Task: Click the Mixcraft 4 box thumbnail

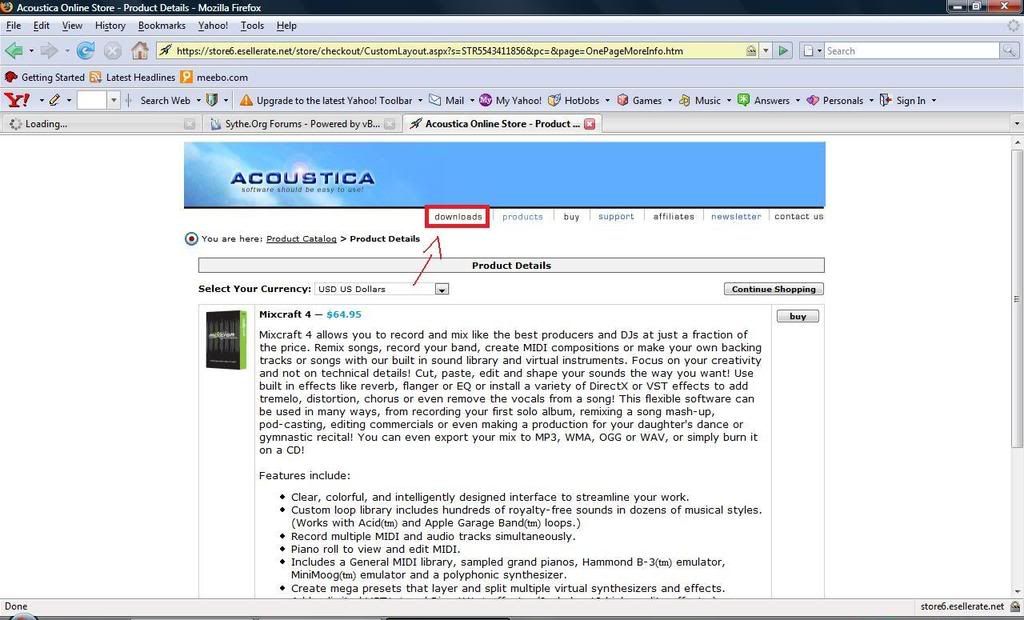Action: [227, 340]
